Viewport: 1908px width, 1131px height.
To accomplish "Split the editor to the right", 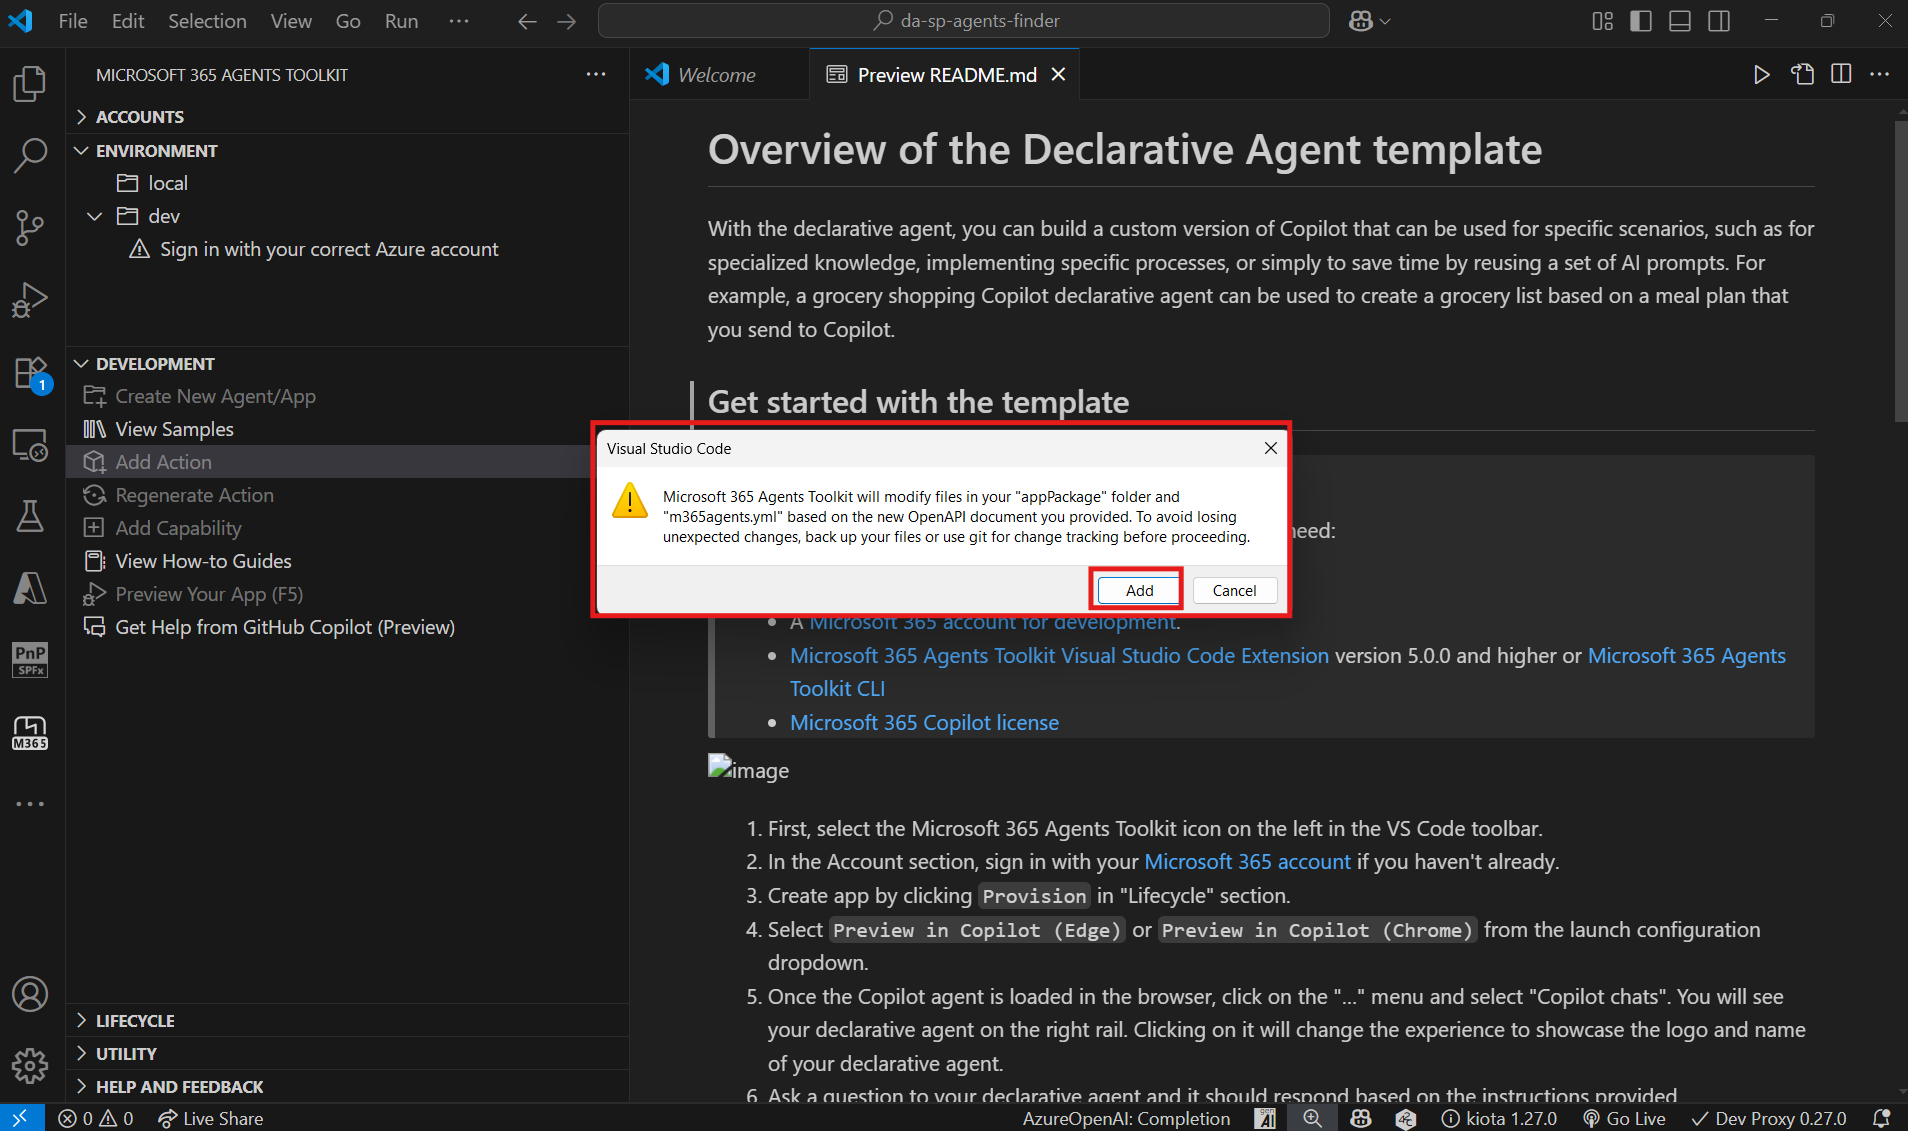I will pyautogui.click(x=1841, y=75).
